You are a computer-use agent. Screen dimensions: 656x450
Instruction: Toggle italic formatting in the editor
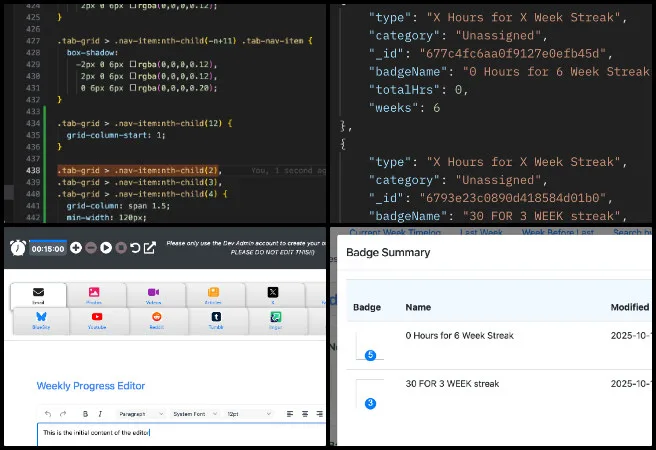point(100,413)
